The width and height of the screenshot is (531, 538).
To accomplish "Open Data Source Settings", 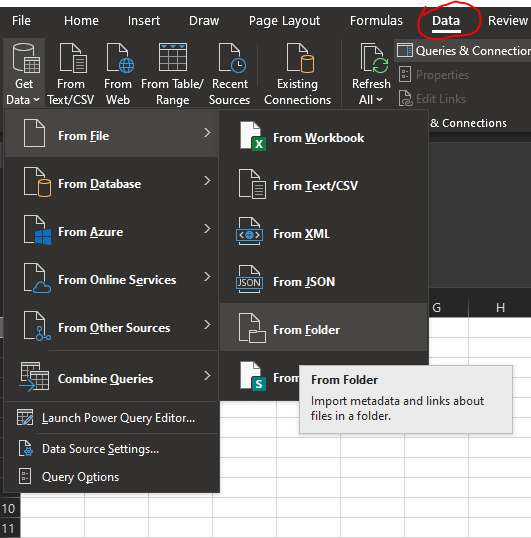I will tap(112, 449).
